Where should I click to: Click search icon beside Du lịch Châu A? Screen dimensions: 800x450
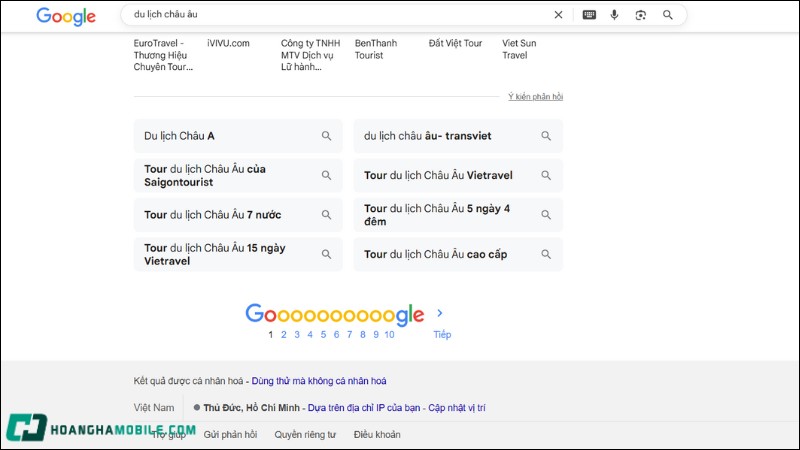coord(326,136)
